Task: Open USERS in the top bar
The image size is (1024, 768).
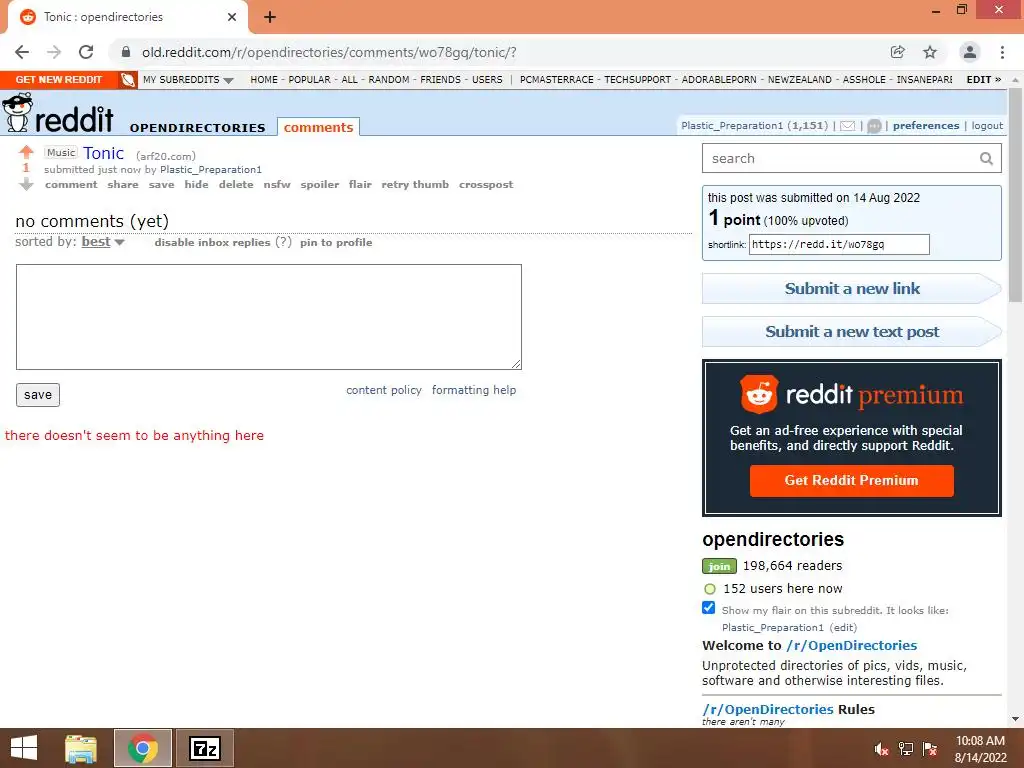Action: (487, 80)
